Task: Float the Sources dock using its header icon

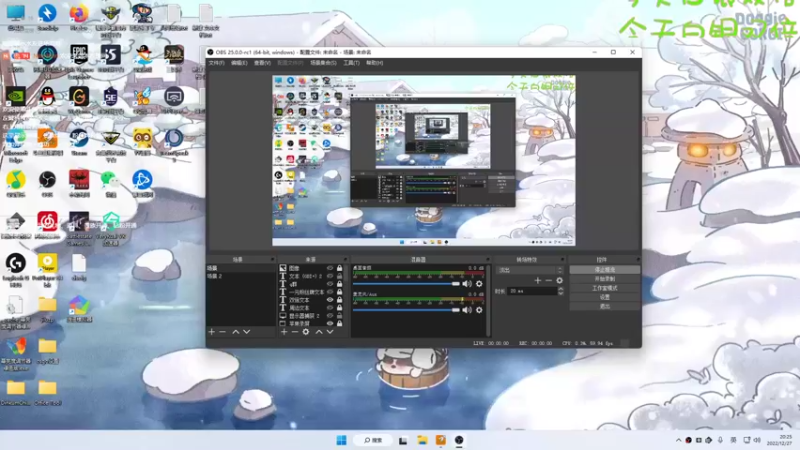Action: (x=345, y=260)
